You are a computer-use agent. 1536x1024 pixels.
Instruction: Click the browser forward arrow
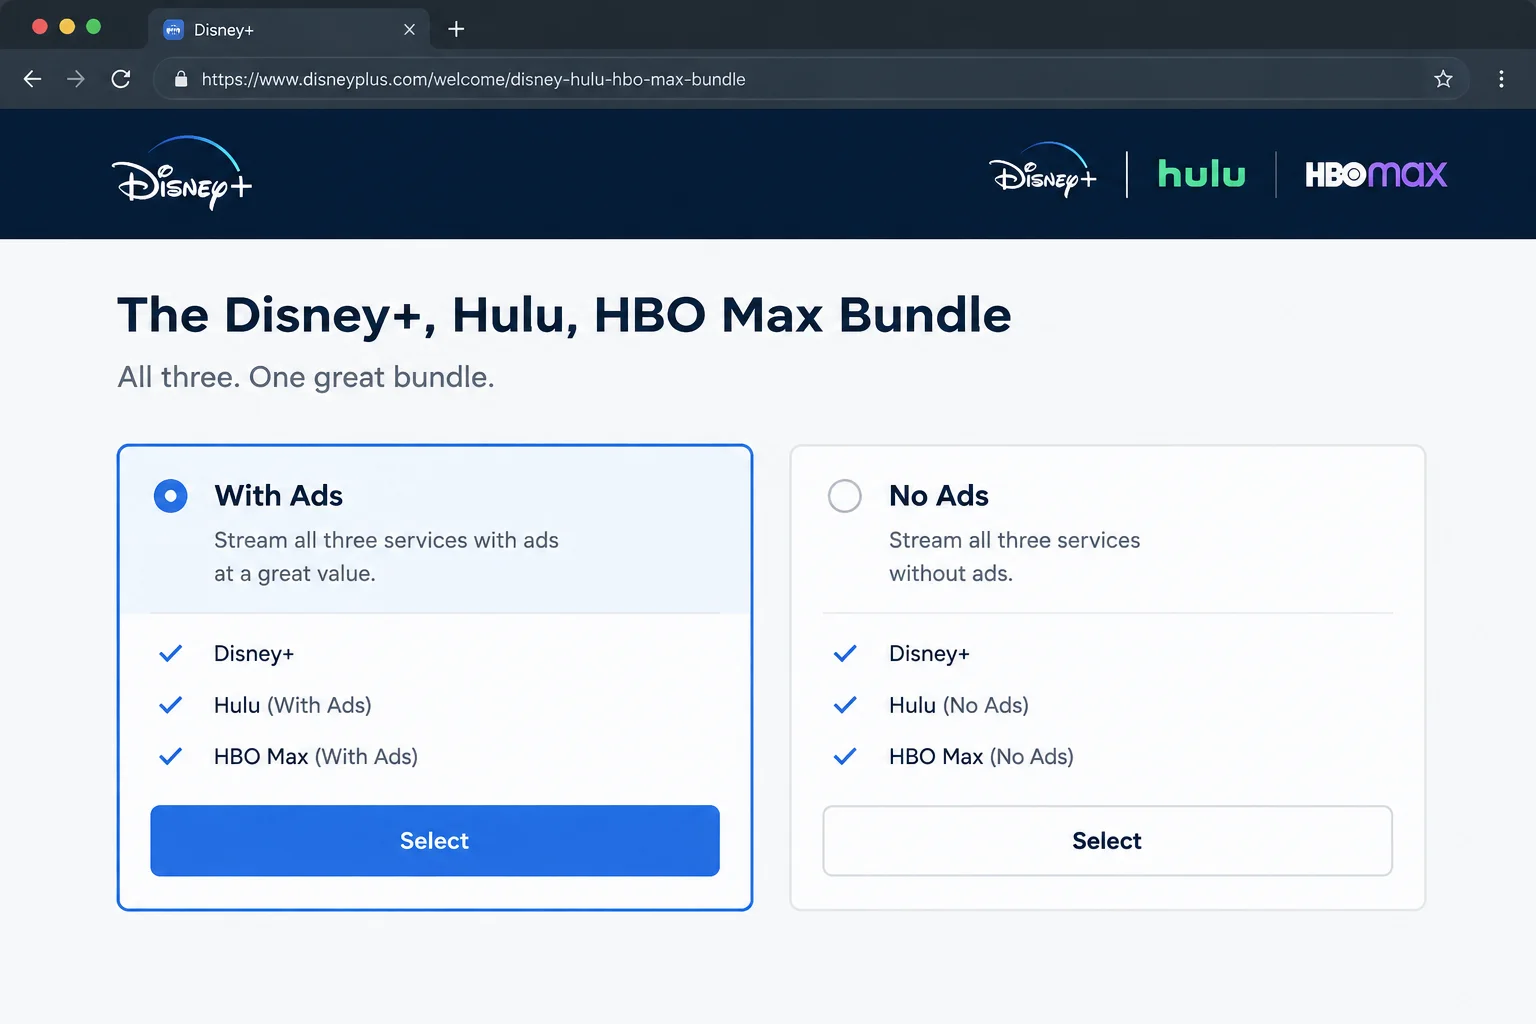[x=76, y=79]
